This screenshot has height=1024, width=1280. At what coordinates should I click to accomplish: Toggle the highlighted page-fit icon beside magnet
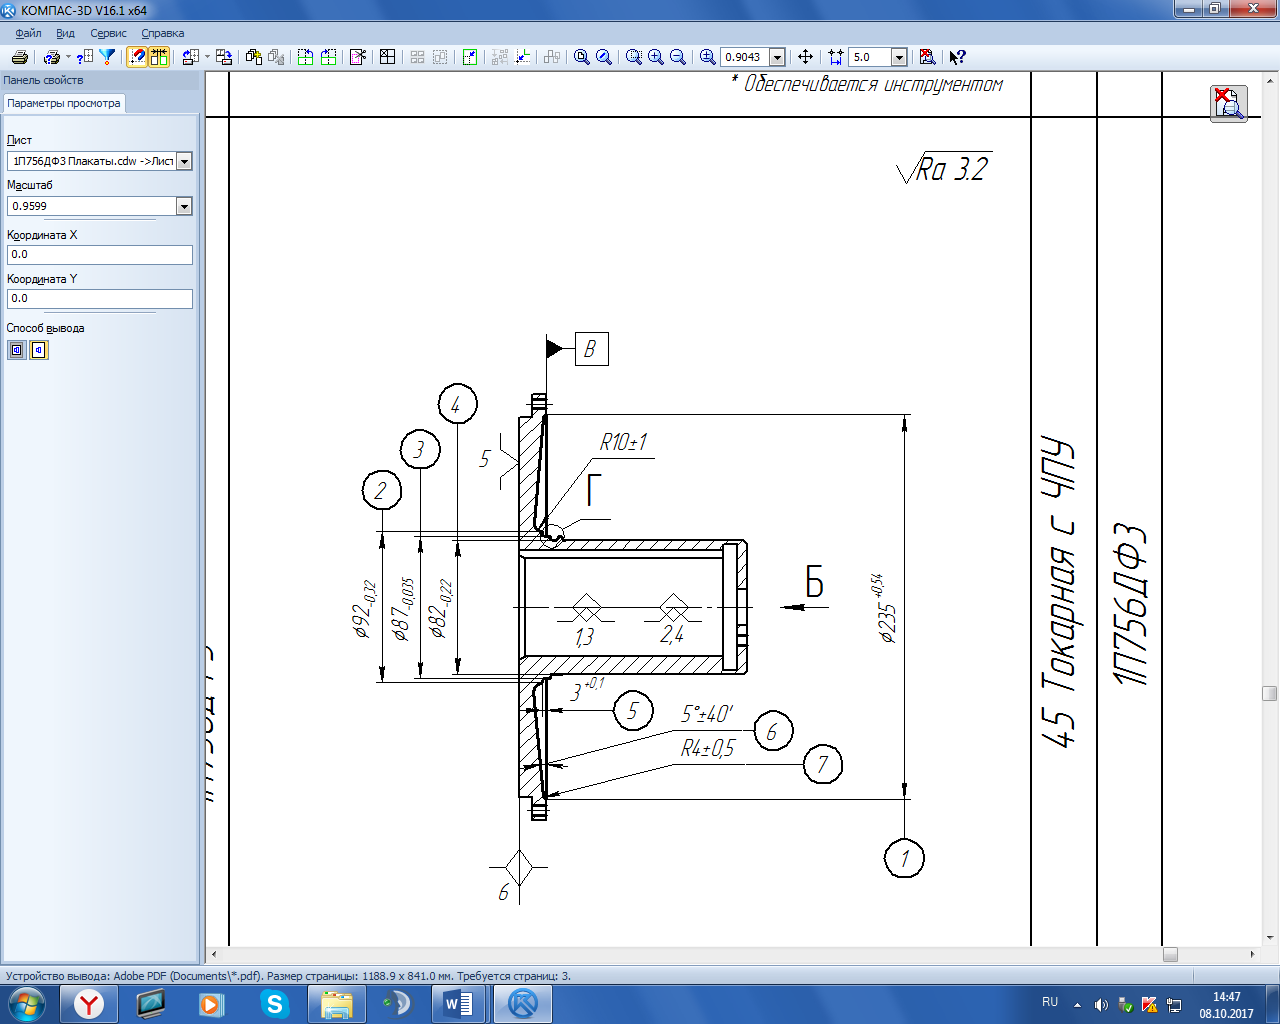click(159, 57)
